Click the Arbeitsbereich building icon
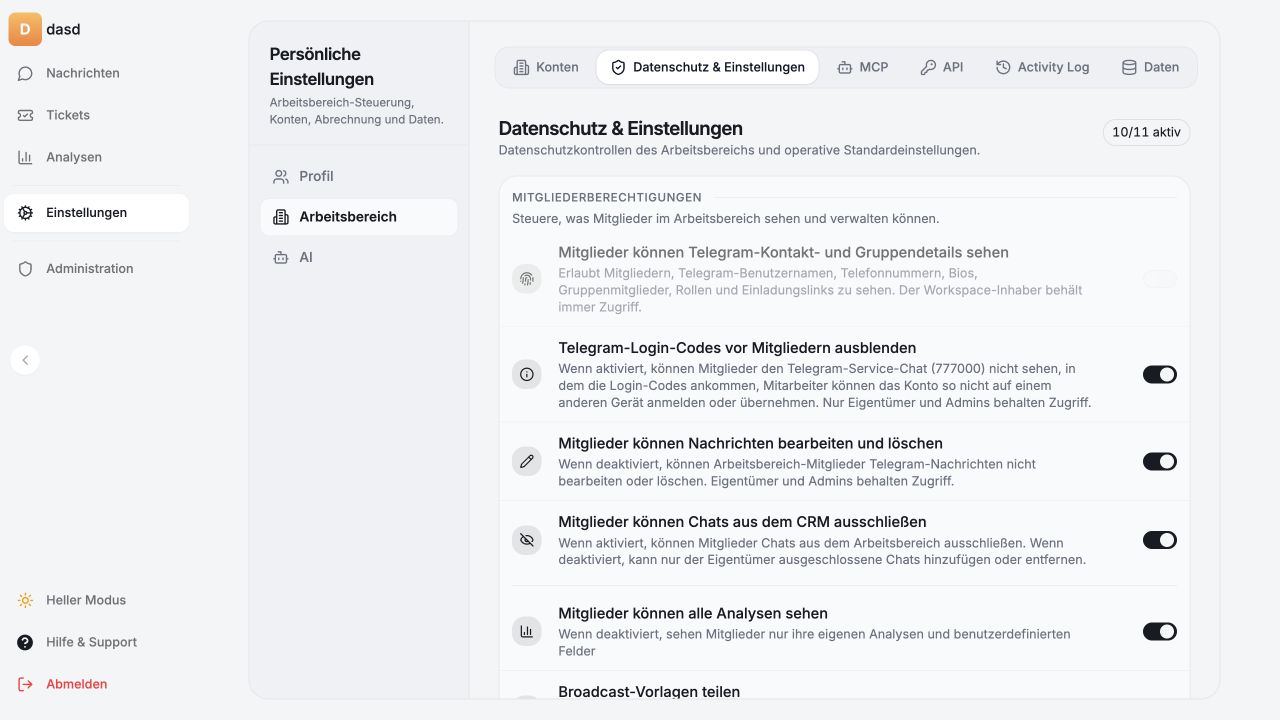Image resolution: width=1280 pixels, height=720 pixels. [281, 217]
